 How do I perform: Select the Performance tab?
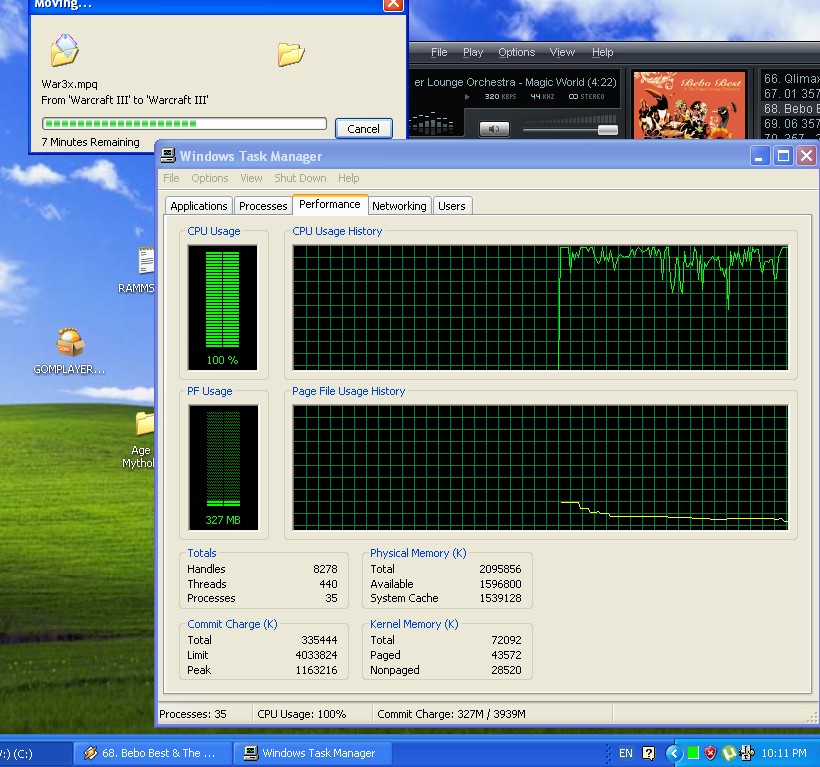(x=330, y=204)
